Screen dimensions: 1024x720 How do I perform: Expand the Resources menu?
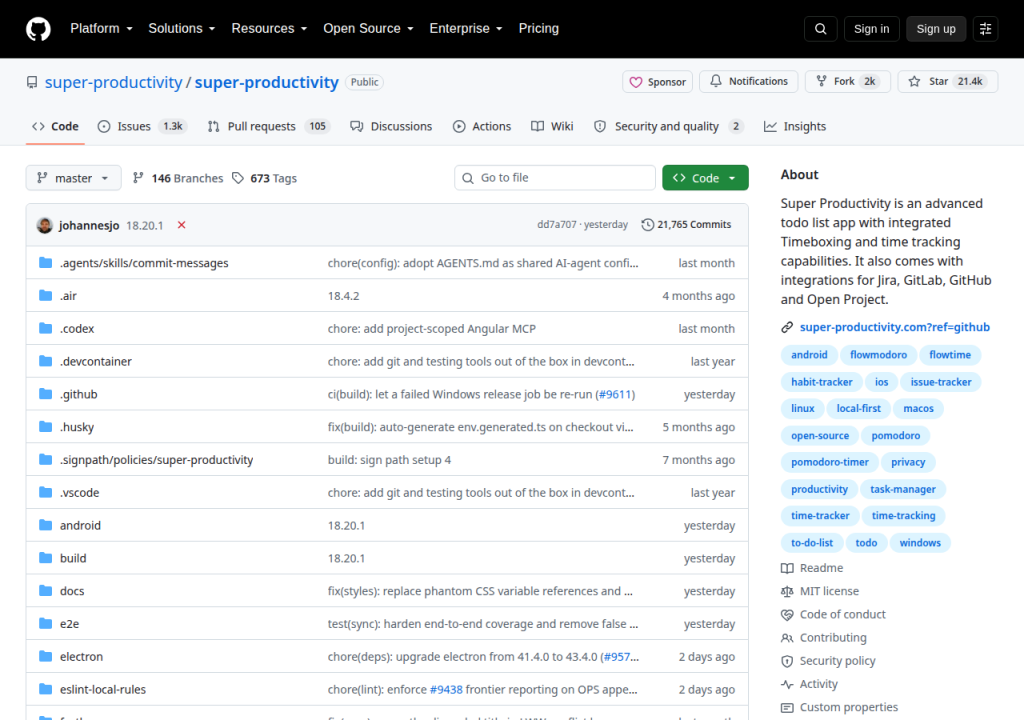pyautogui.click(x=269, y=29)
